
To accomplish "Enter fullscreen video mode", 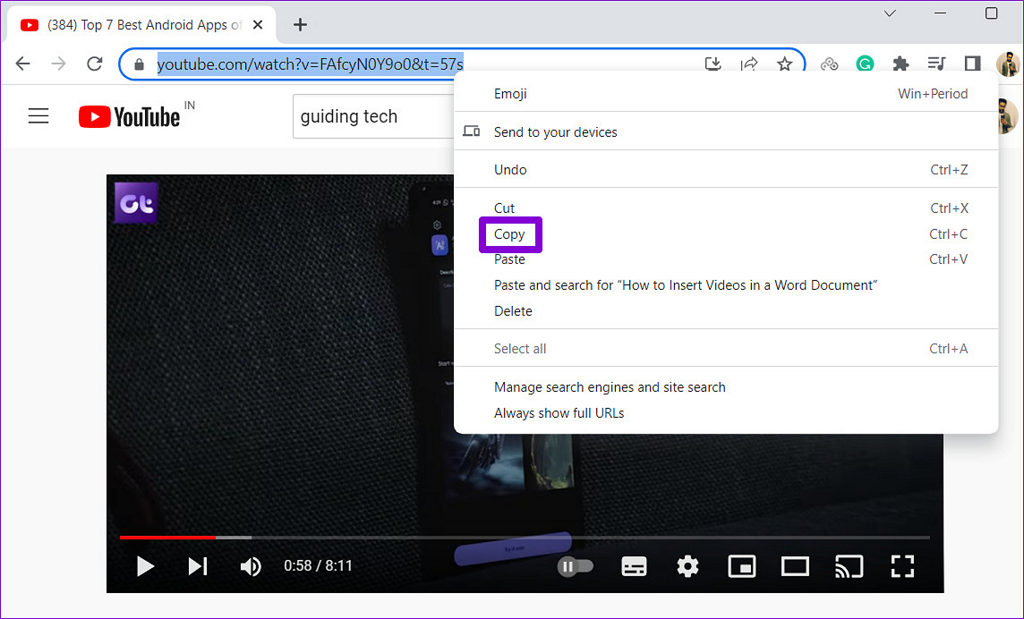I will [x=902, y=567].
